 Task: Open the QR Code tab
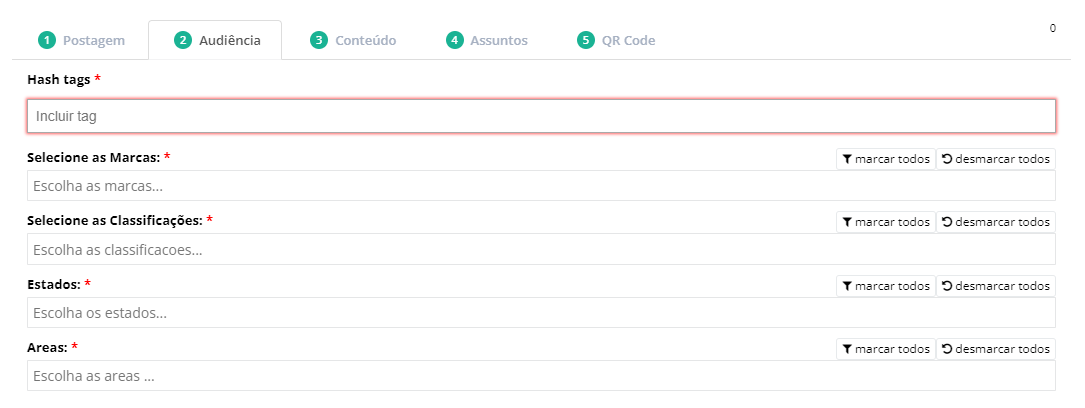tap(628, 41)
